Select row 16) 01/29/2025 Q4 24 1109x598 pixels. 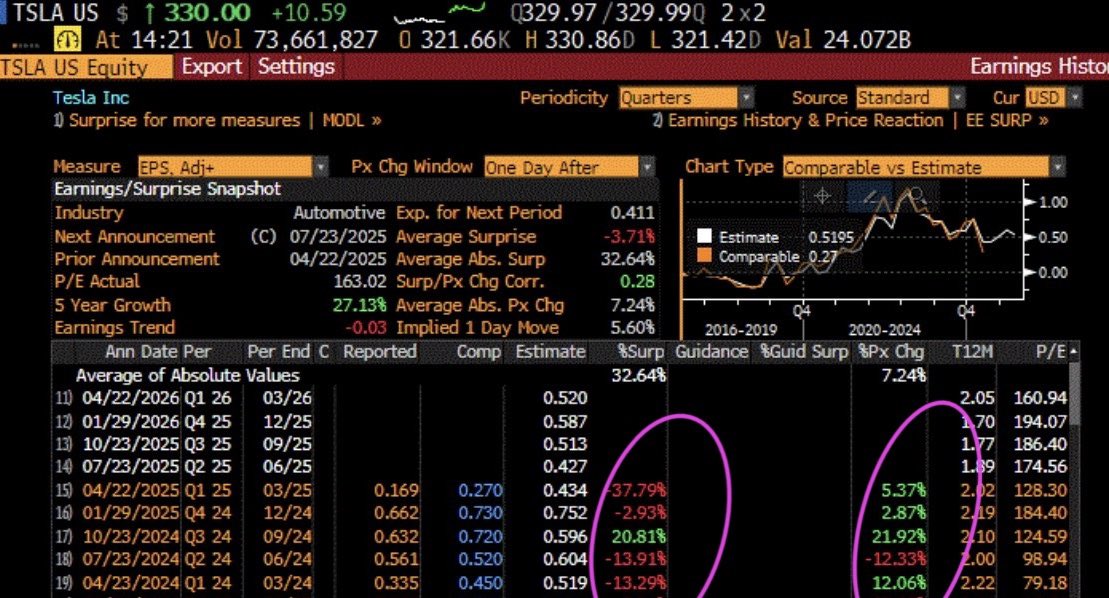pyautogui.click(x=560, y=512)
